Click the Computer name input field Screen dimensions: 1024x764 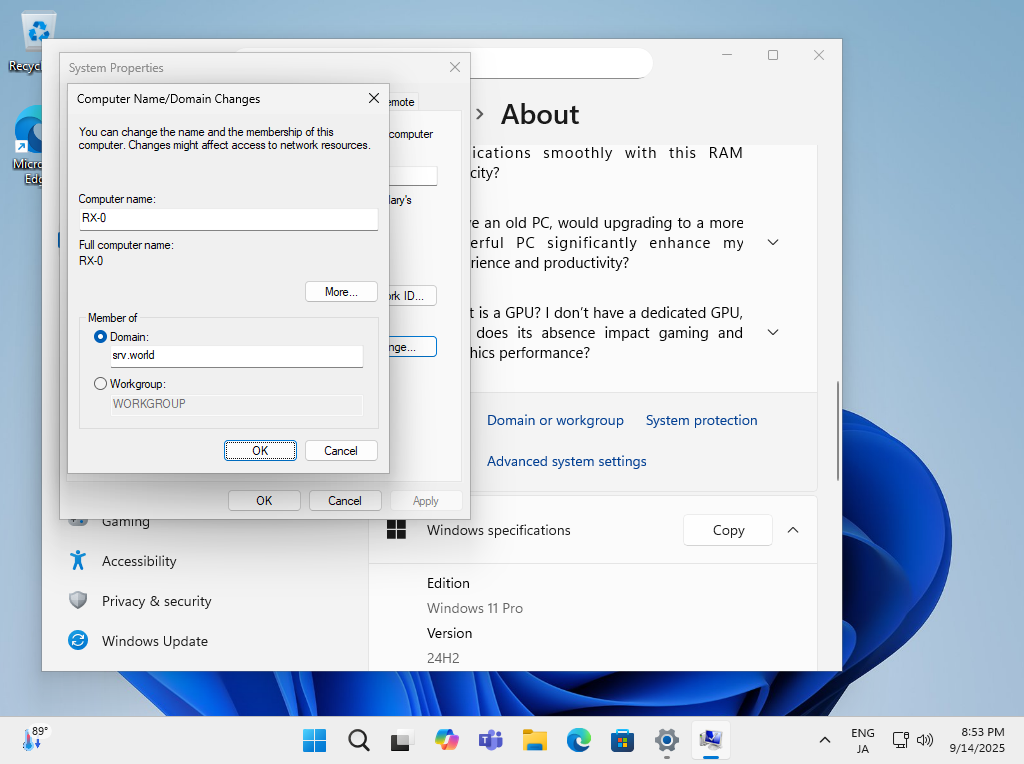pyautogui.click(x=229, y=219)
